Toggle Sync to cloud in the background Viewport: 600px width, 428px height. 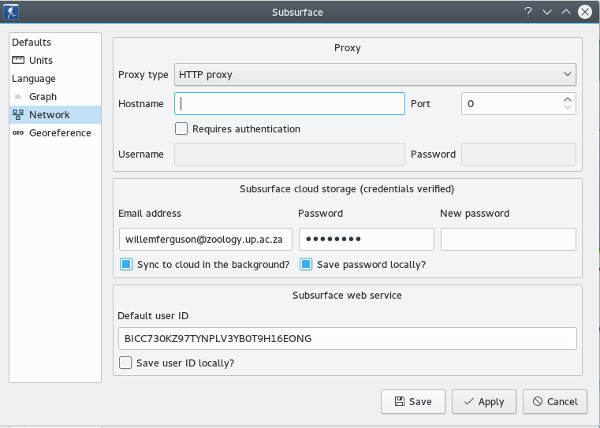click(126, 264)
